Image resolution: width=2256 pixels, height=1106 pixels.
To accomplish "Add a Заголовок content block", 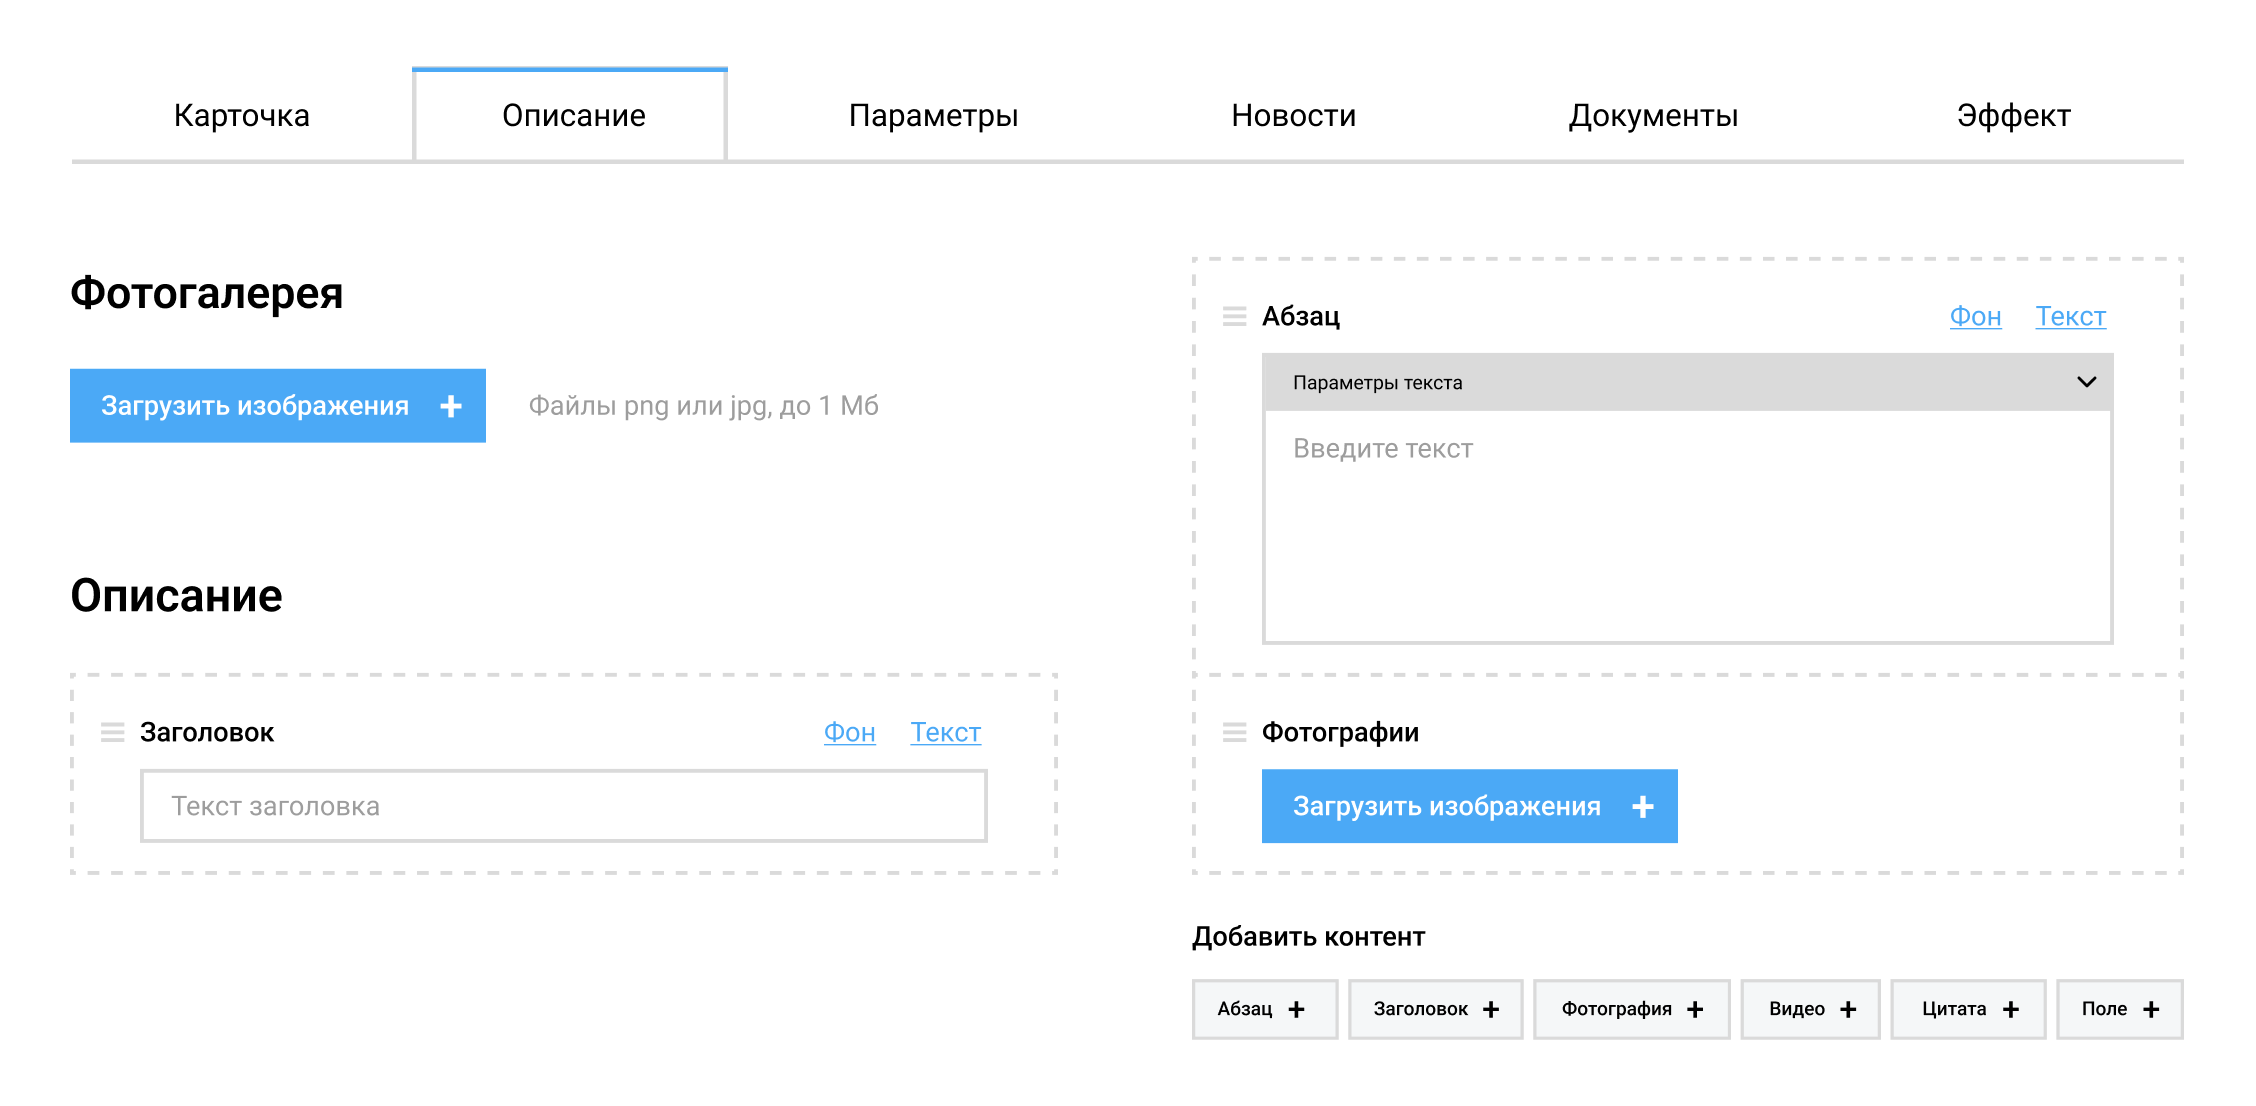I will pos(1436,1009).
